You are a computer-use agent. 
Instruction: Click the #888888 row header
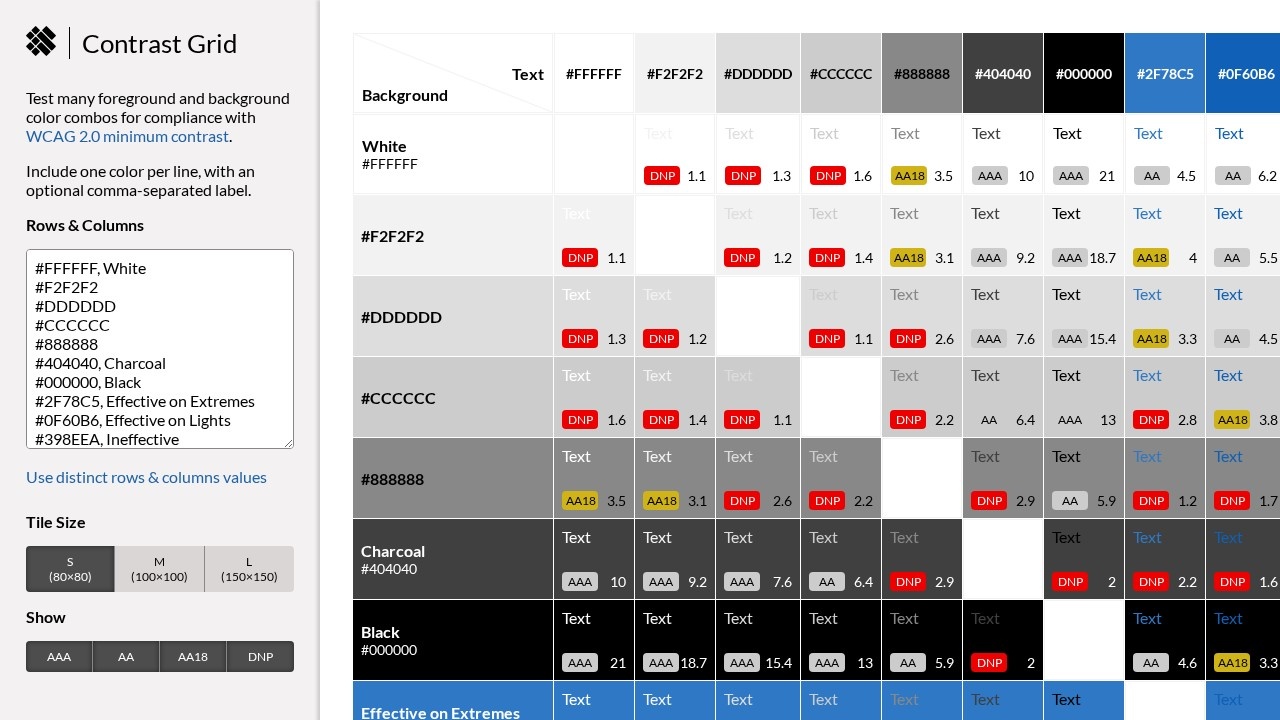pos(453,478)
